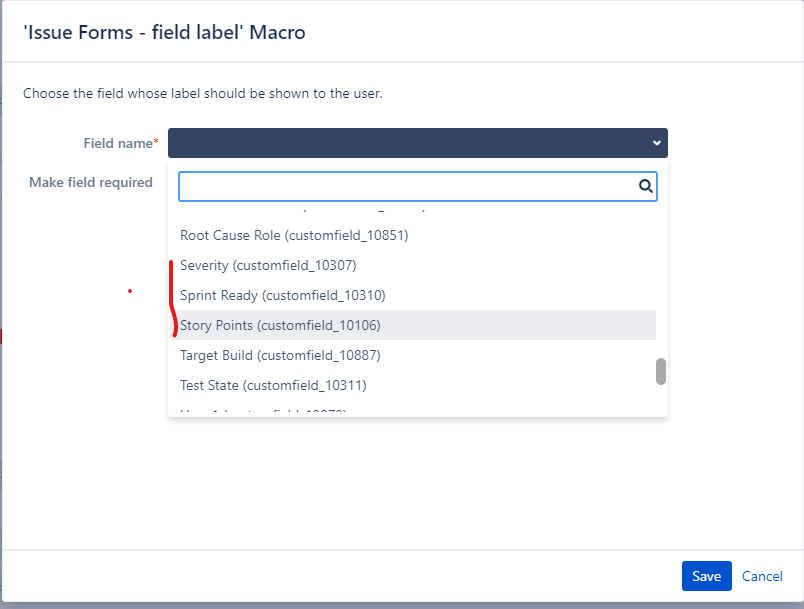Viewport: 804px width, 609px height.
Task: Click the Cancel link
Action: coord(762,576)
